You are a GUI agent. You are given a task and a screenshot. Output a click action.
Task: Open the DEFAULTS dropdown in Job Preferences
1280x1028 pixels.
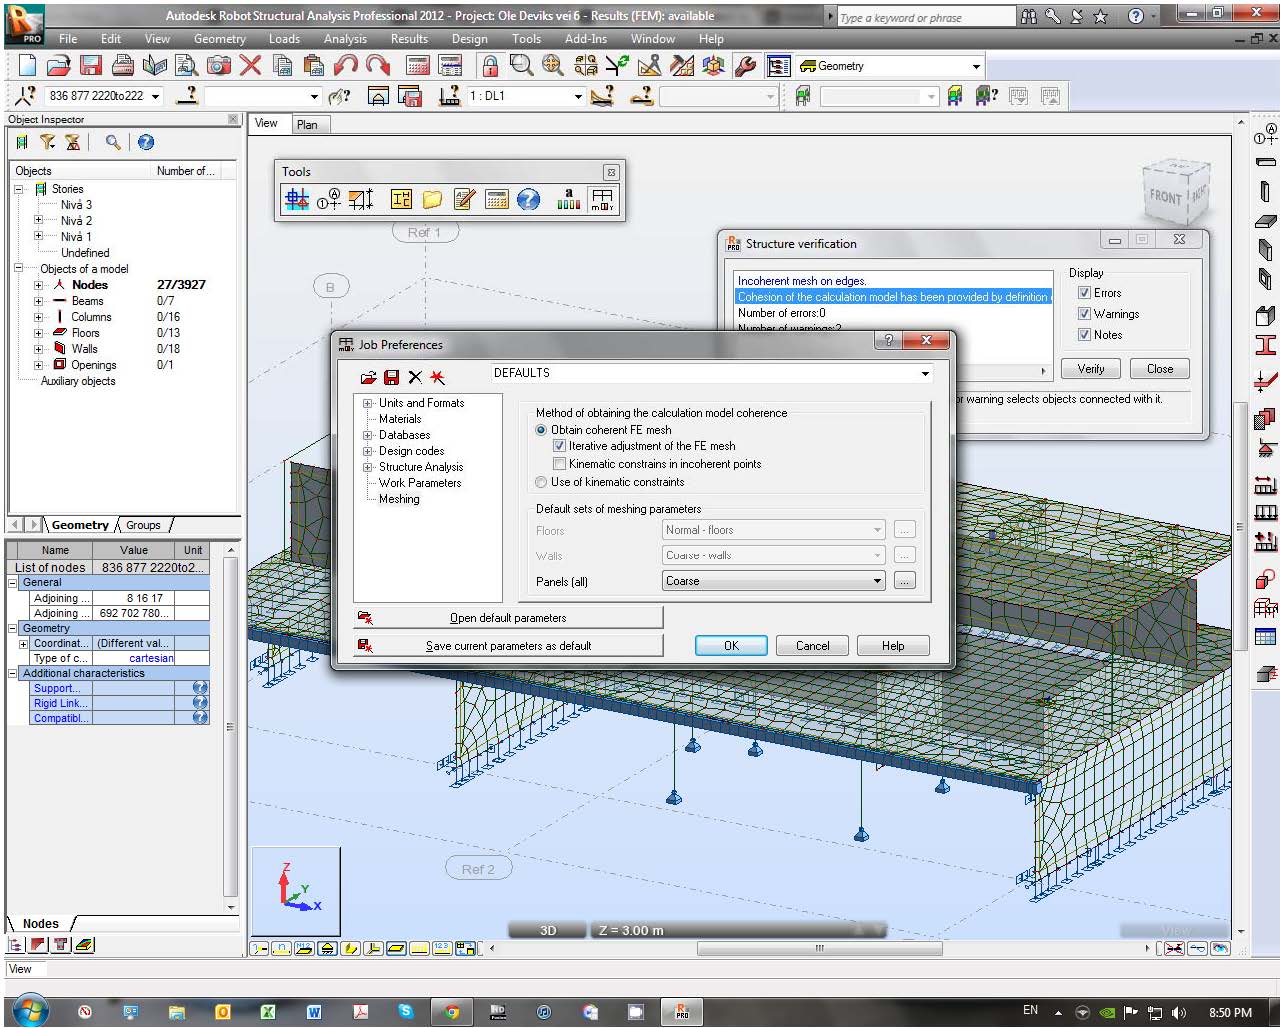pos(925,373)
